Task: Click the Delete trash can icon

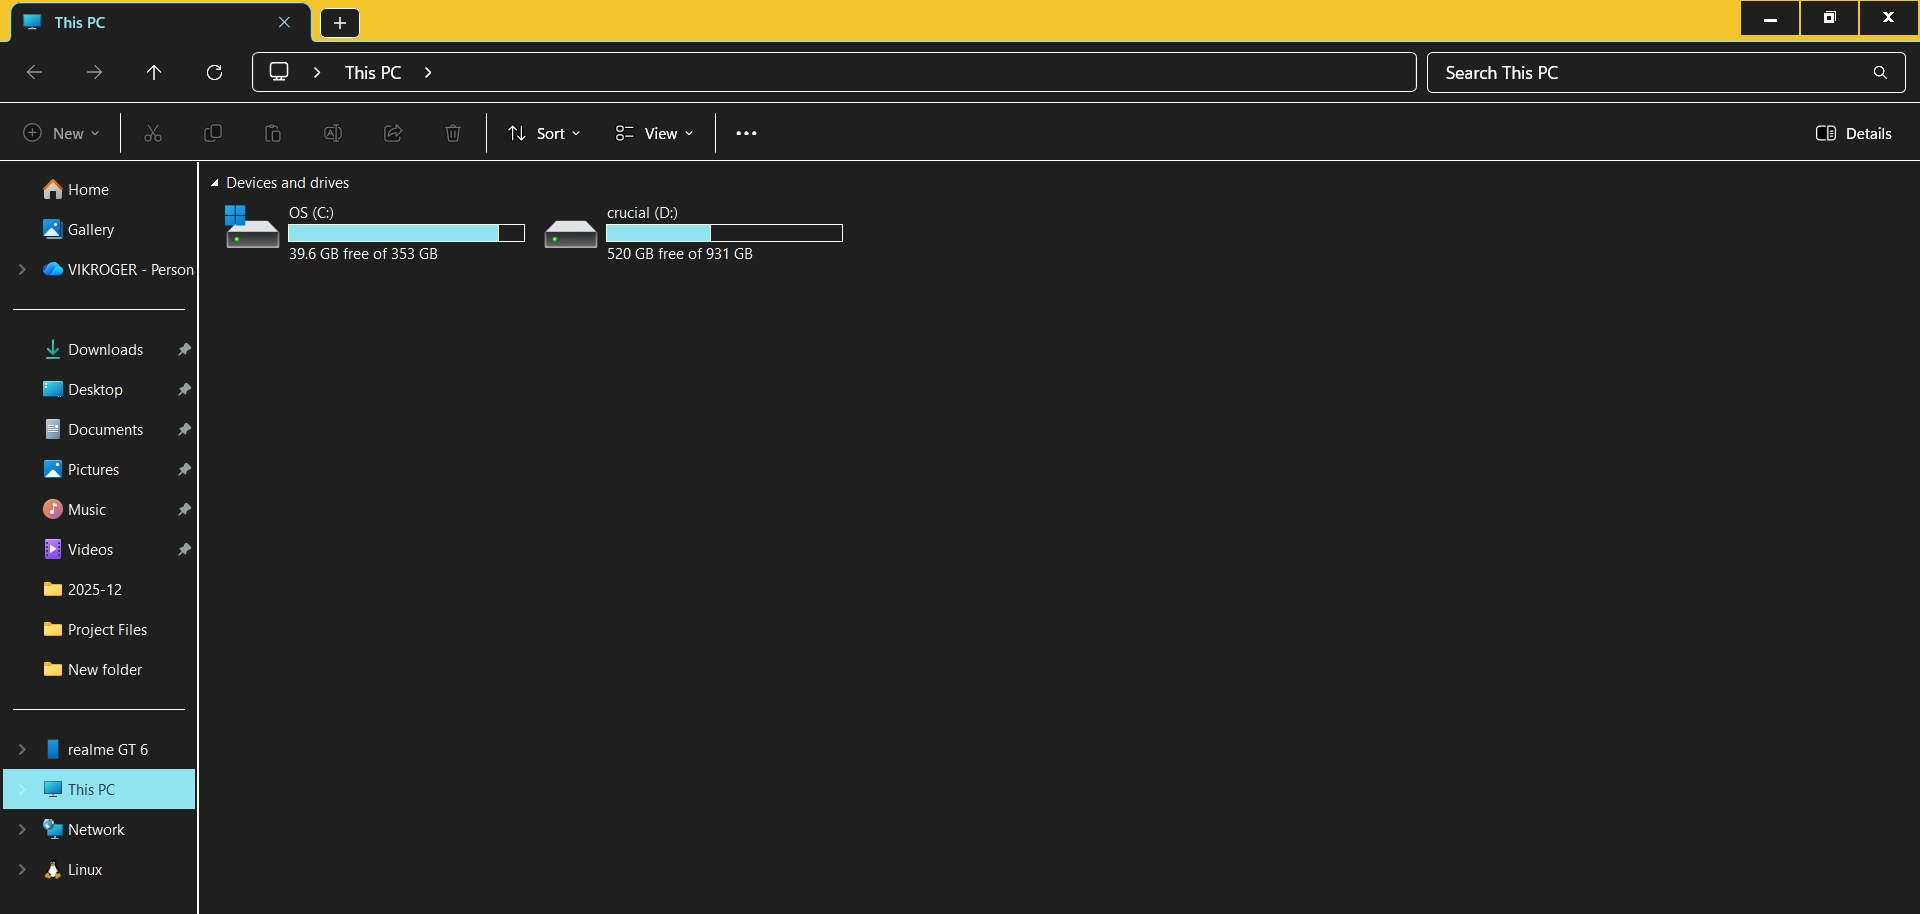Action: 453,133
